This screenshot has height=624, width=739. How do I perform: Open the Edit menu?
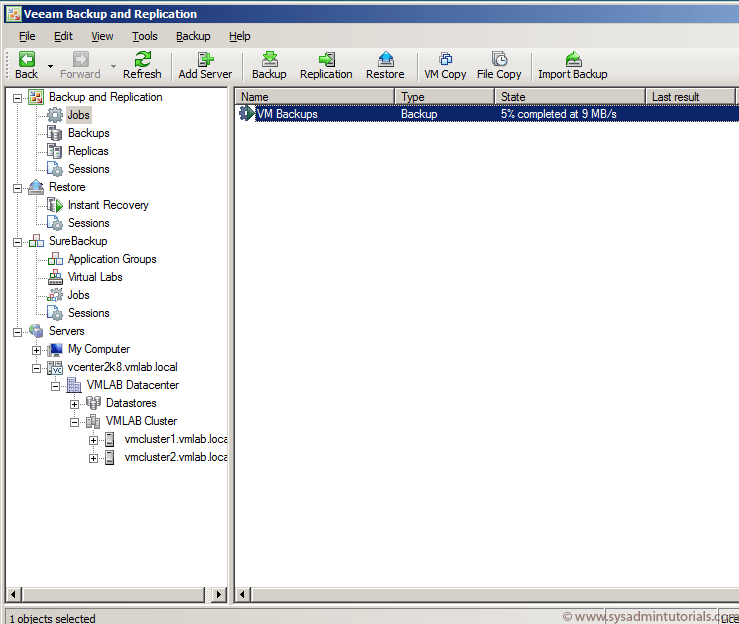63,36
